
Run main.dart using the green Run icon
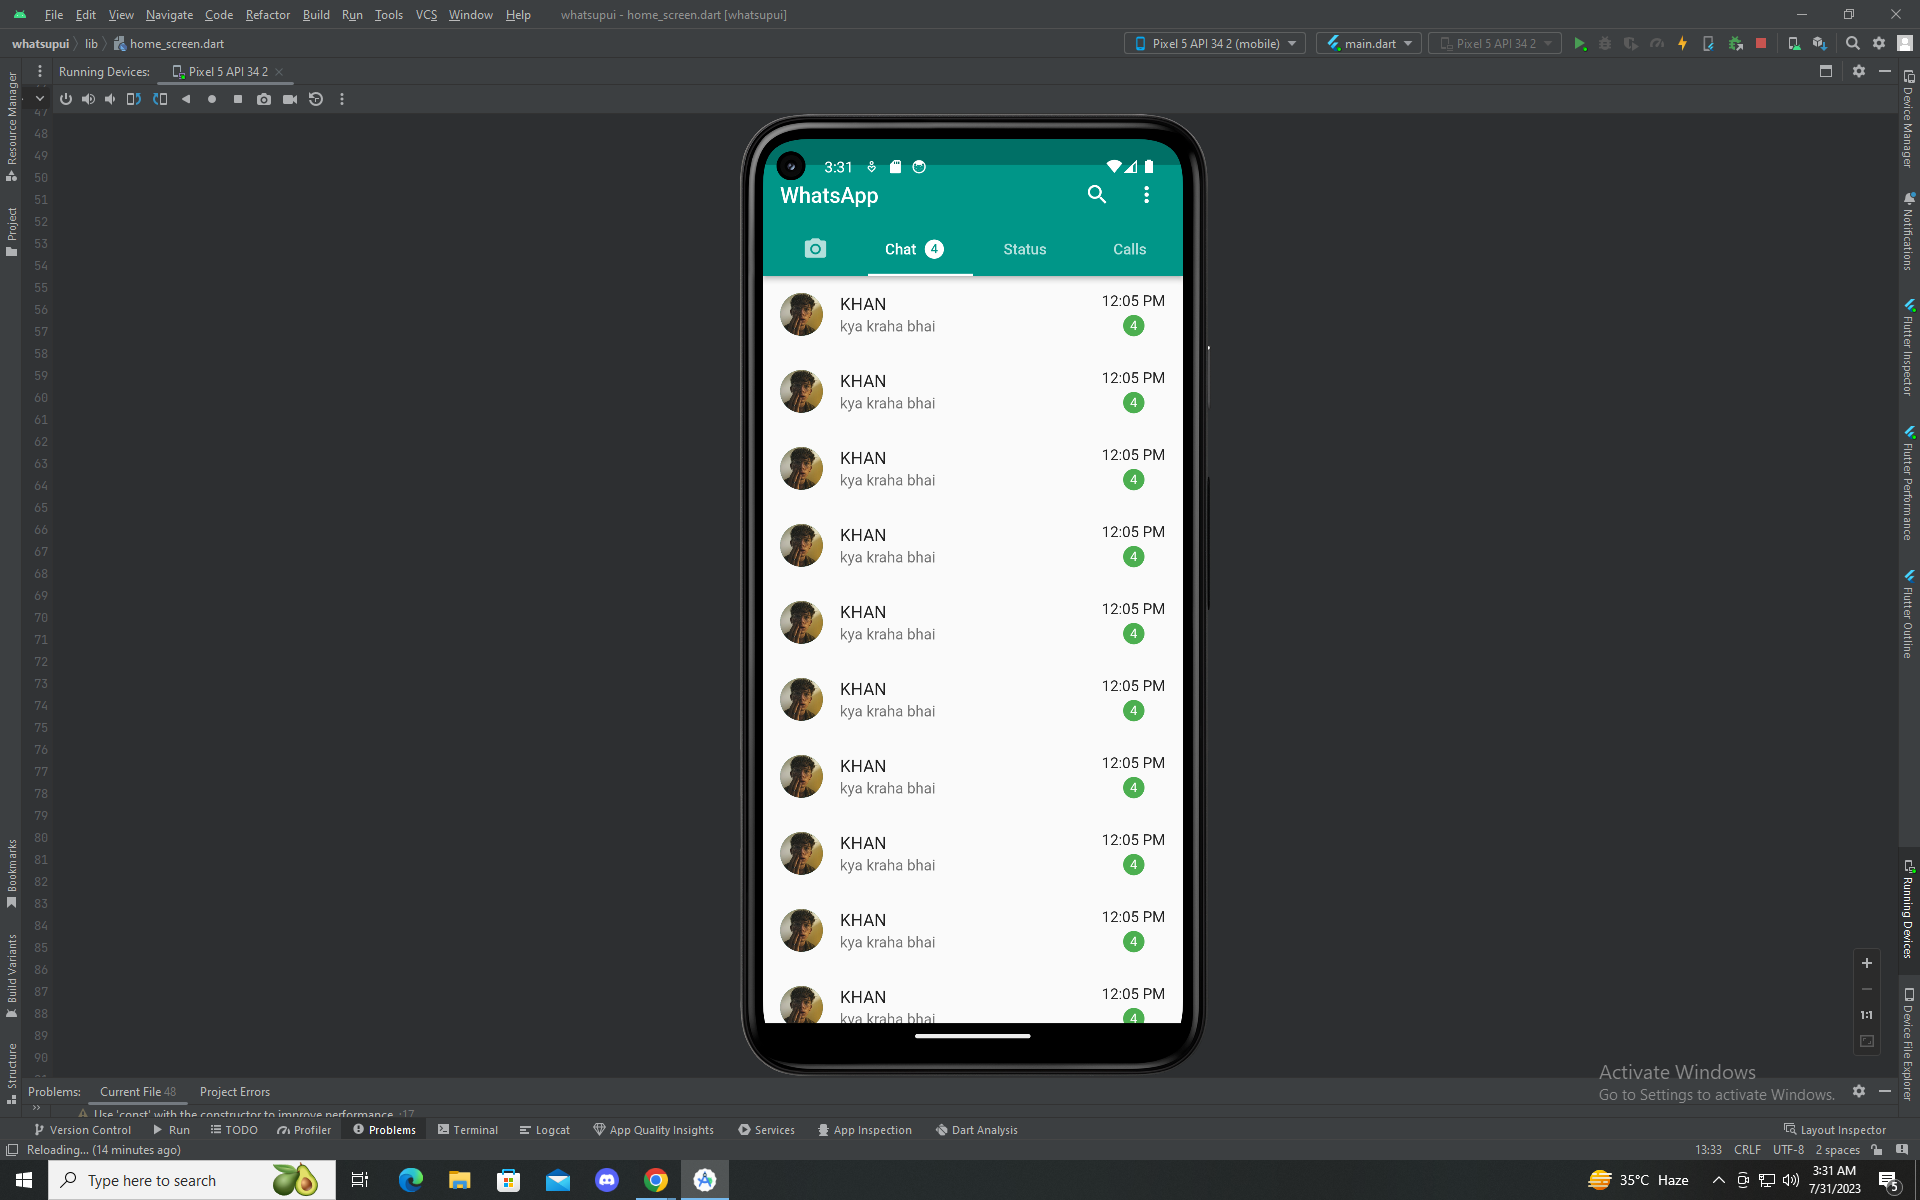1581,43
